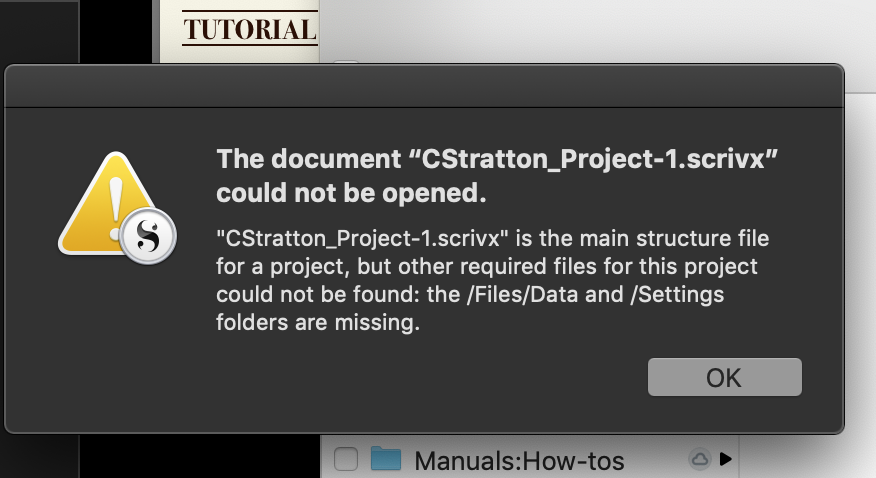Click the black strip left of the TUTORIAL cover

pyautogui.click(x=116, y=31)
